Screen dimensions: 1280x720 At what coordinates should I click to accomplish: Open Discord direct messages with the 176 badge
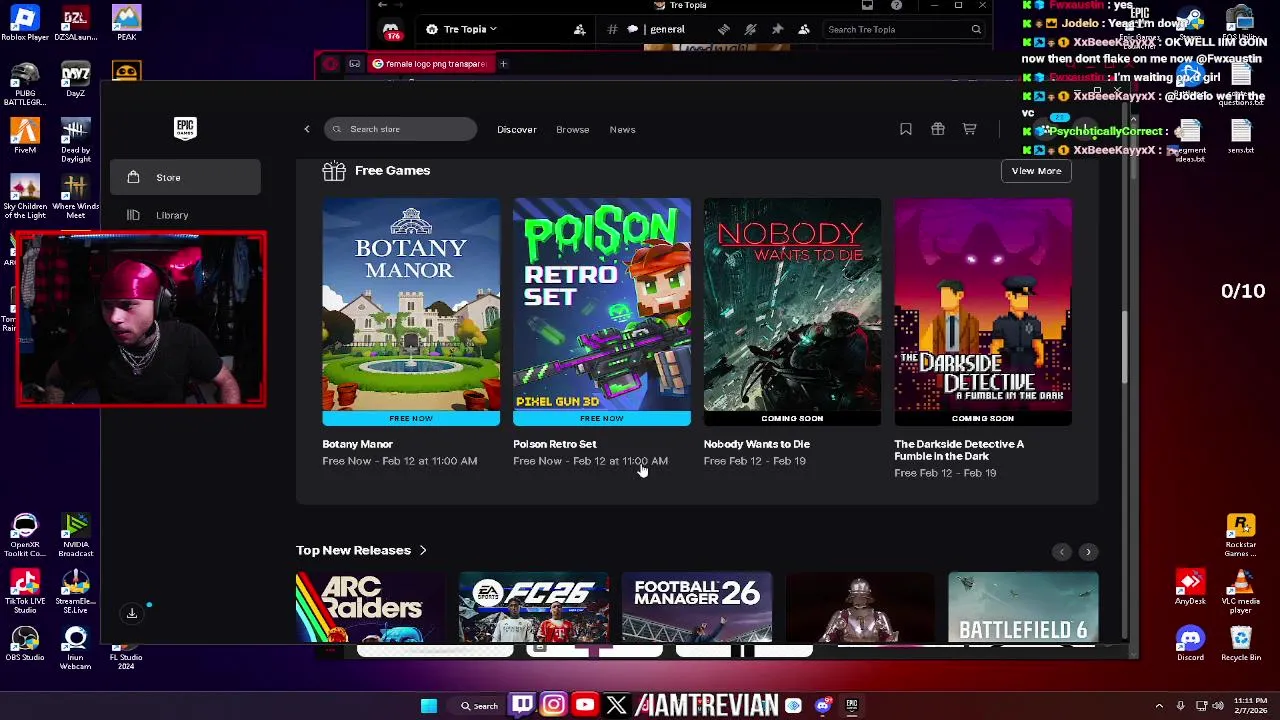[x=392, y=31]
